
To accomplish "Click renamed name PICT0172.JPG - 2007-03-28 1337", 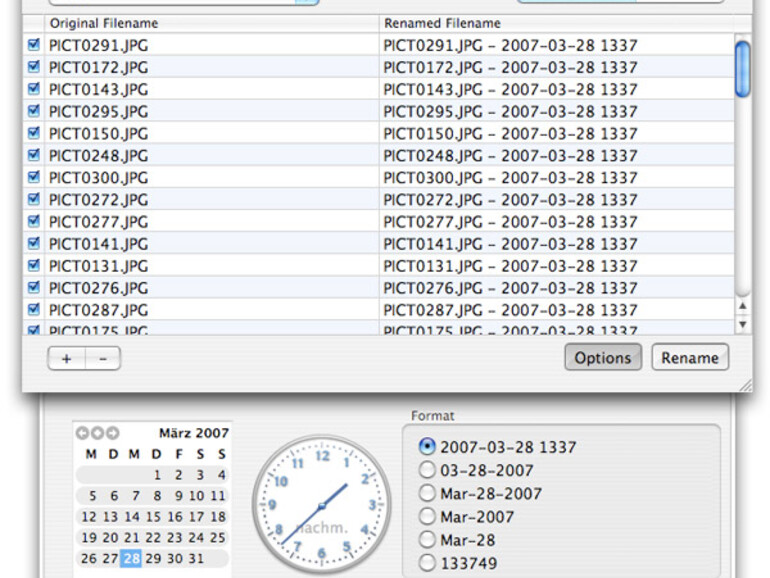I will 510,67.
